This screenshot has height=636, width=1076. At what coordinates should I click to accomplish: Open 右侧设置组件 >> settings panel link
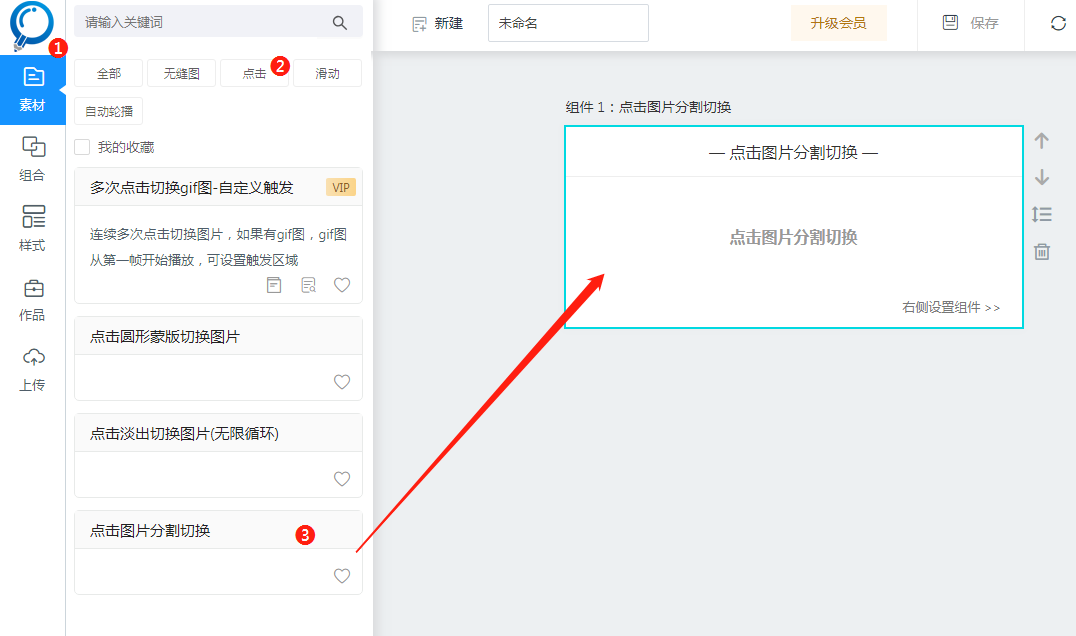[950, 307]
